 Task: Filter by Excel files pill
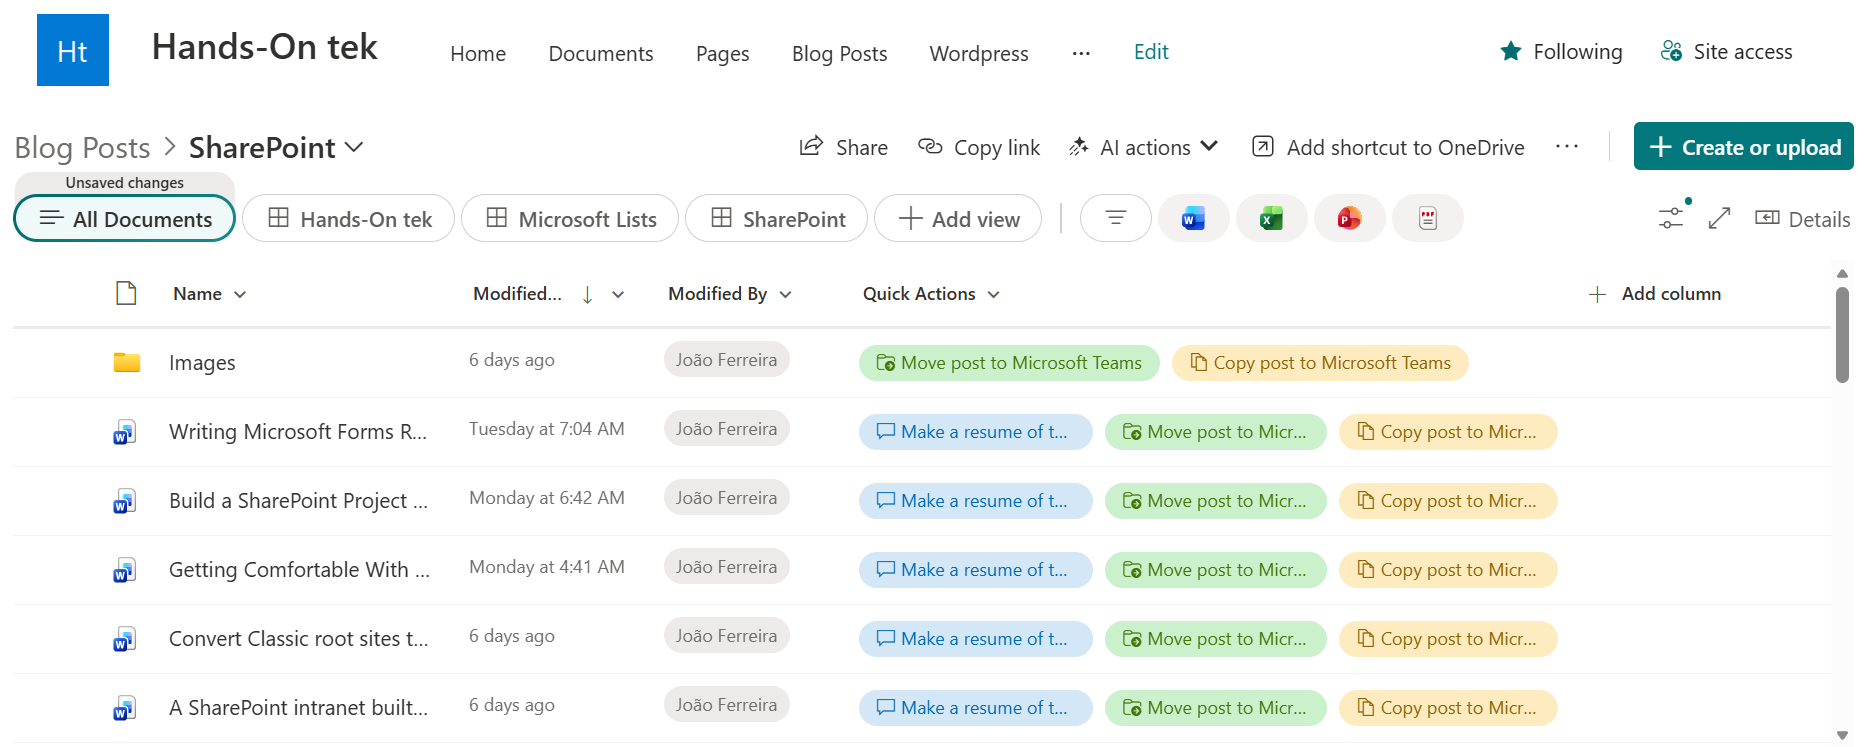click(x=1271, y=218)
